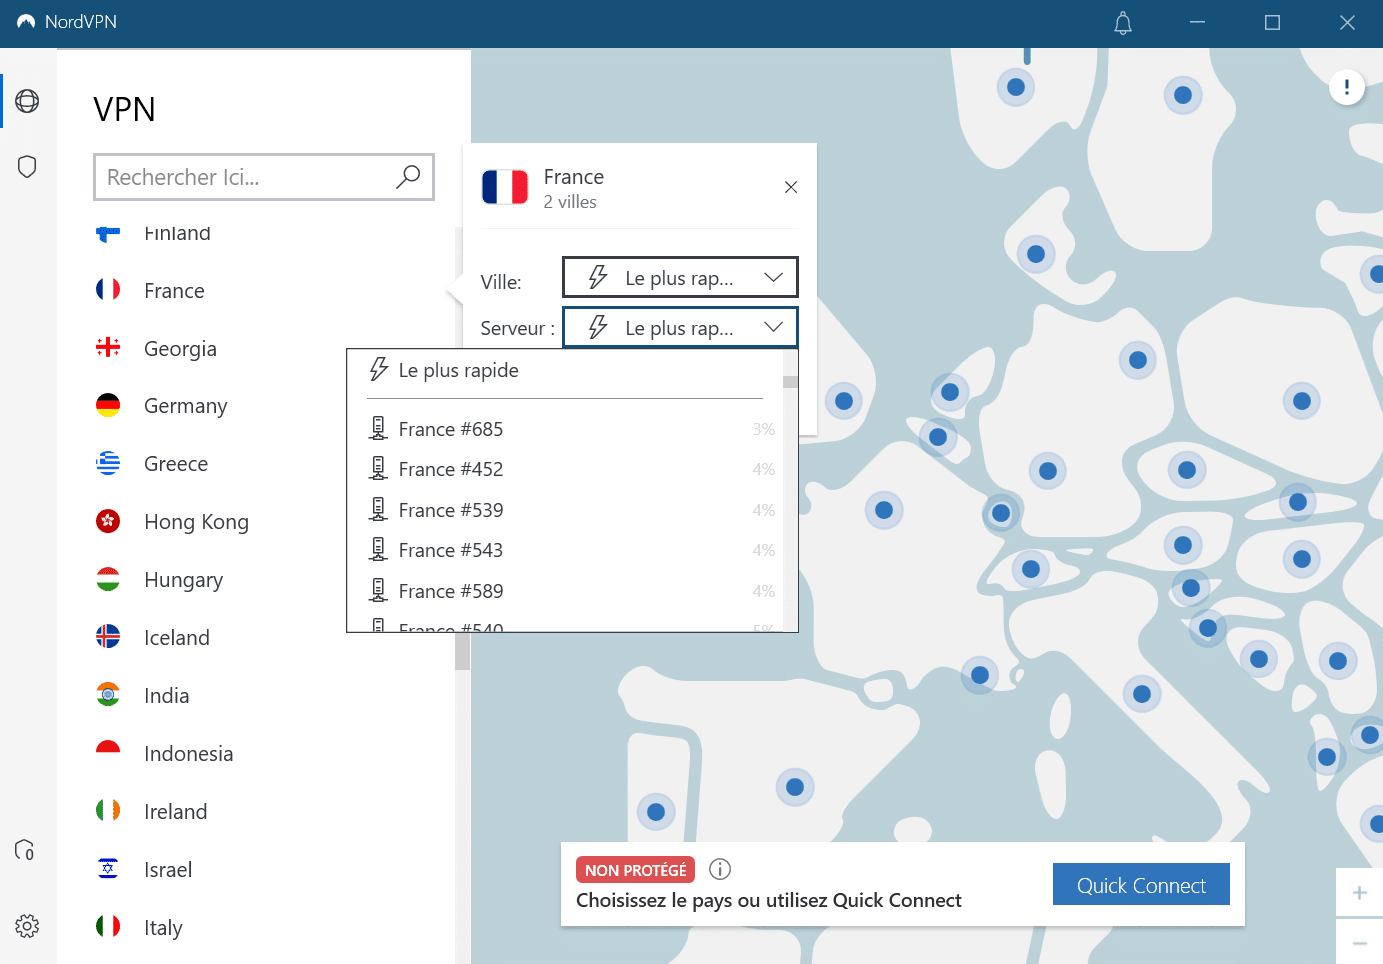Choose server France #543
1383x964 pixels.
pyautogui.click(x=565, y=550)
